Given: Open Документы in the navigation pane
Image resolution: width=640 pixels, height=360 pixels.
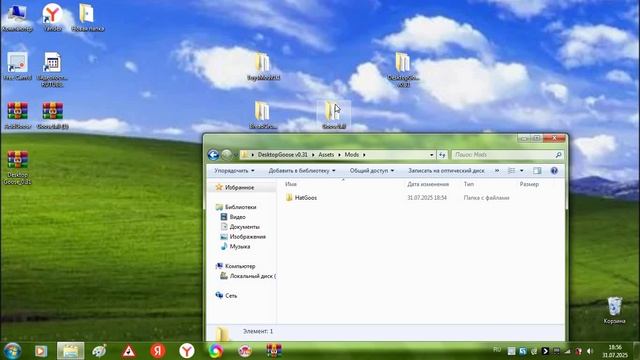Looking at the screenshot, I should 244,227.
